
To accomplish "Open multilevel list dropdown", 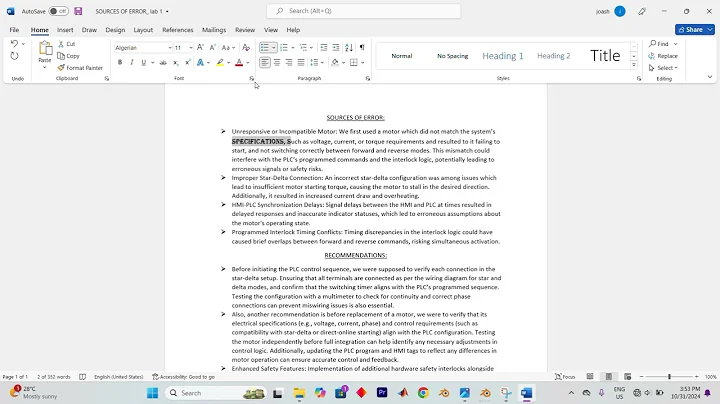I will pyautogui.click(x=311, y=48).
